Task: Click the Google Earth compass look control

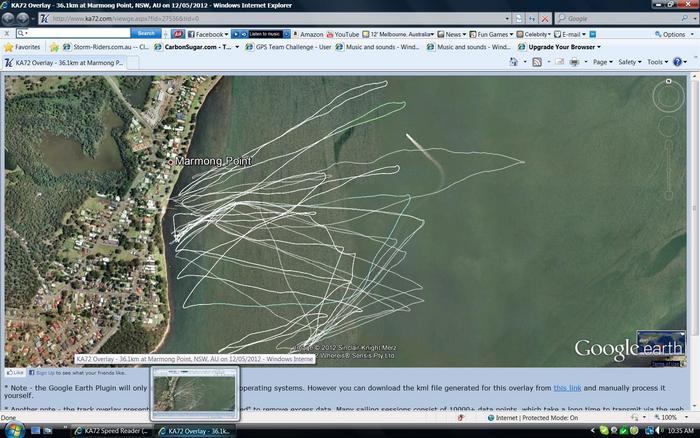Action: 668,95
